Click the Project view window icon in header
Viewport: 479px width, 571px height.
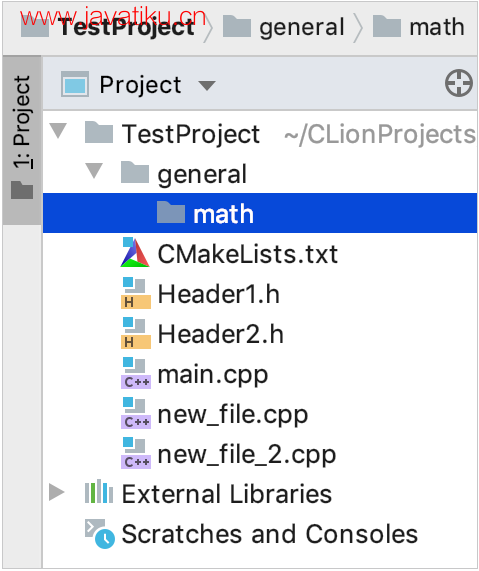click(x=75, y=84)
